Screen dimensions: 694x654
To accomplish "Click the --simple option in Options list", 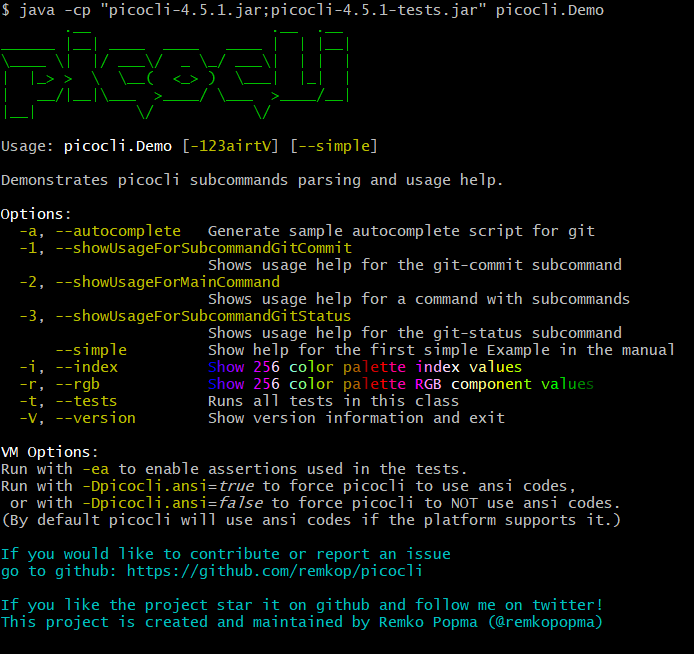I will pos(91,350).
